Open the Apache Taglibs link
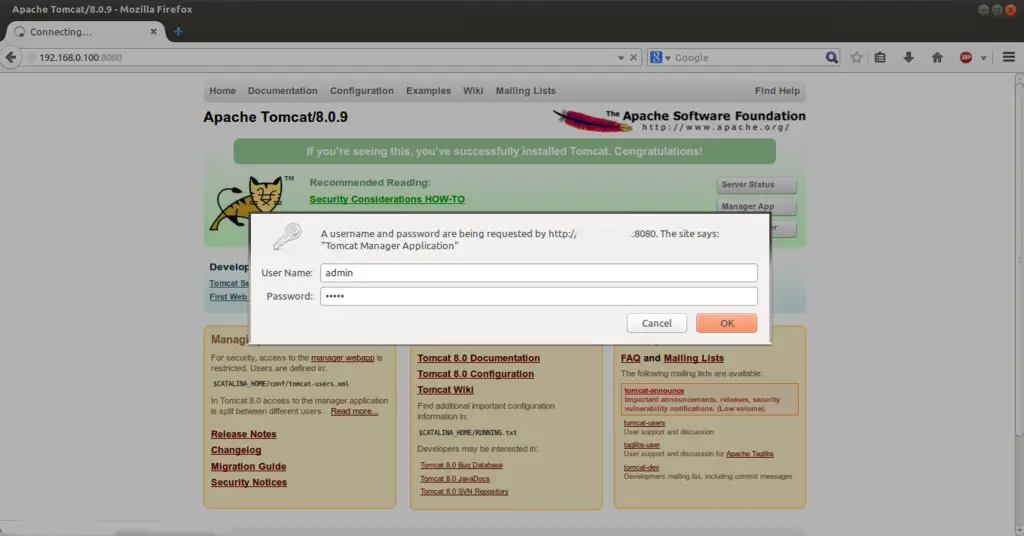 coord(750,454)
